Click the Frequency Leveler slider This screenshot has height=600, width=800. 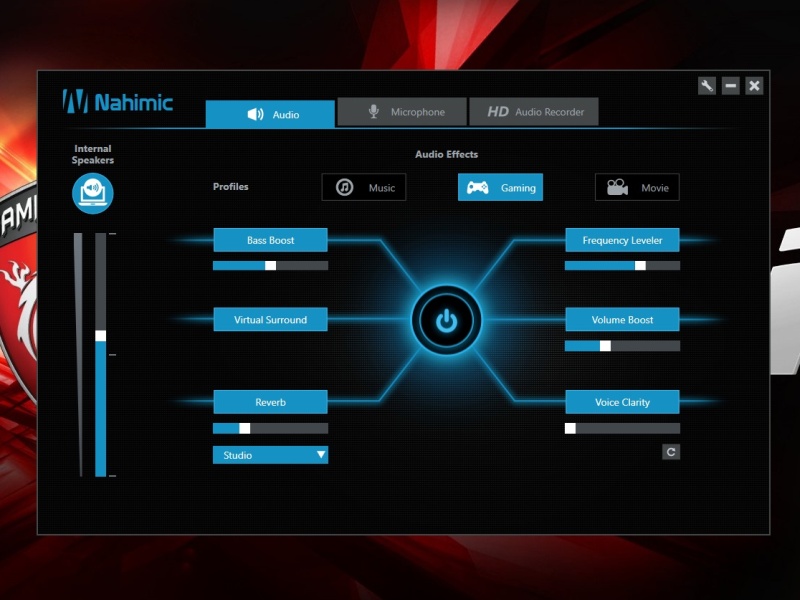coord(622,265)
